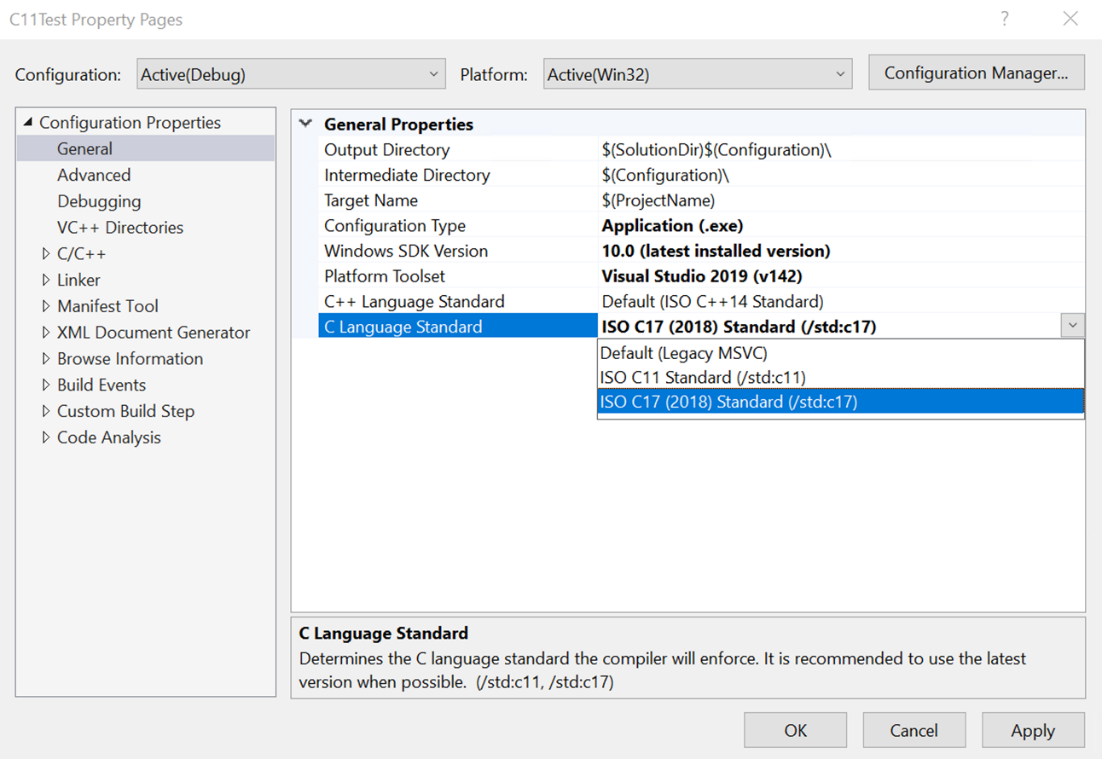Open the Platform dropdown

point(839,72)
